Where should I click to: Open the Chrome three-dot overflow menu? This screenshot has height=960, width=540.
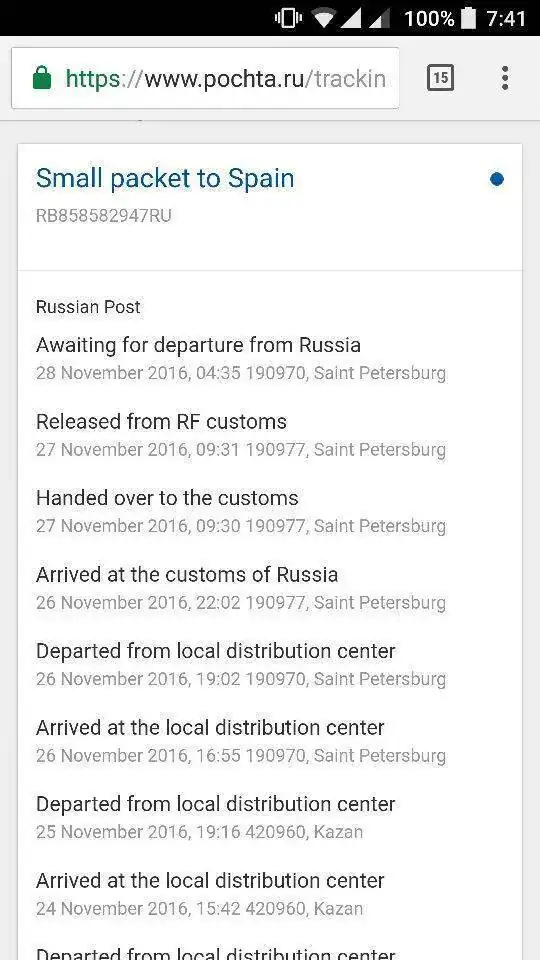(x=504, y=78)
